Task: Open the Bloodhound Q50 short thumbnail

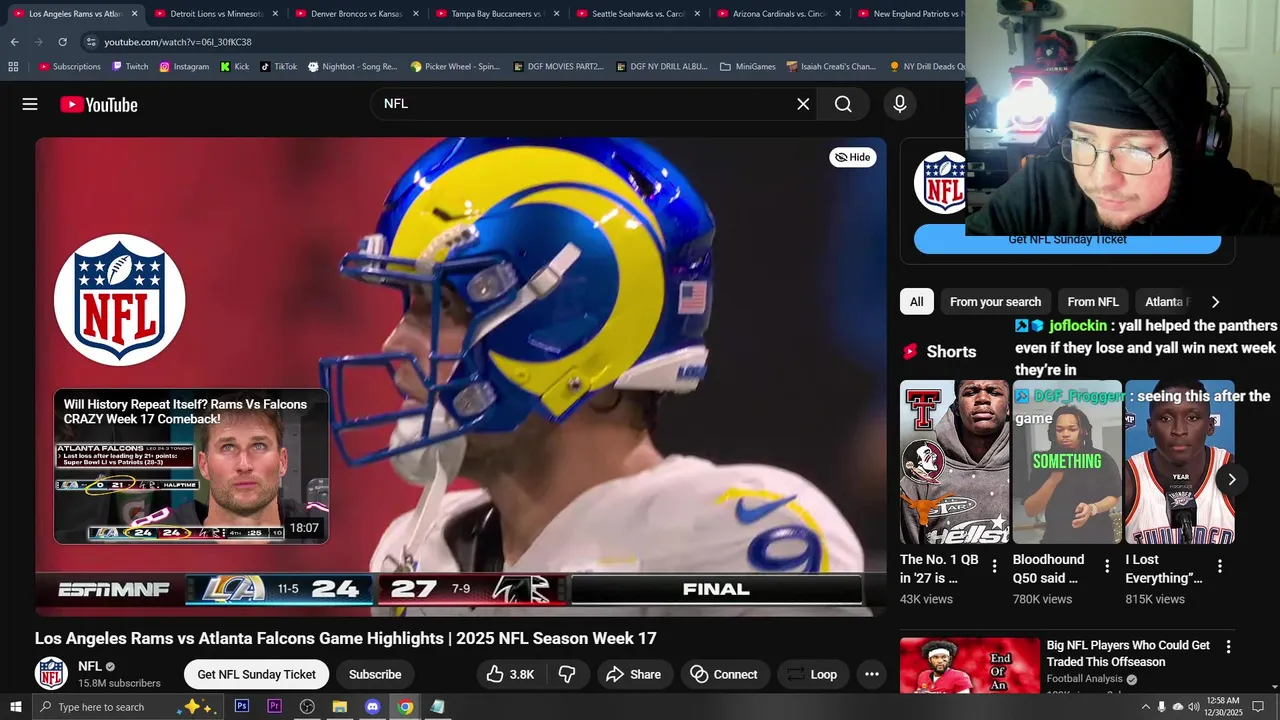Action: click(x=1067, y=462)
